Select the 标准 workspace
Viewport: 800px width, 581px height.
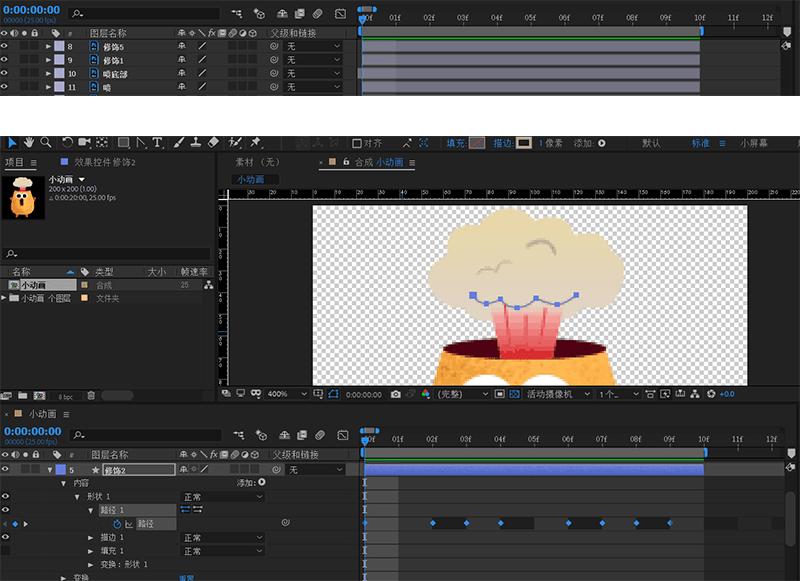tap(701, 143)
